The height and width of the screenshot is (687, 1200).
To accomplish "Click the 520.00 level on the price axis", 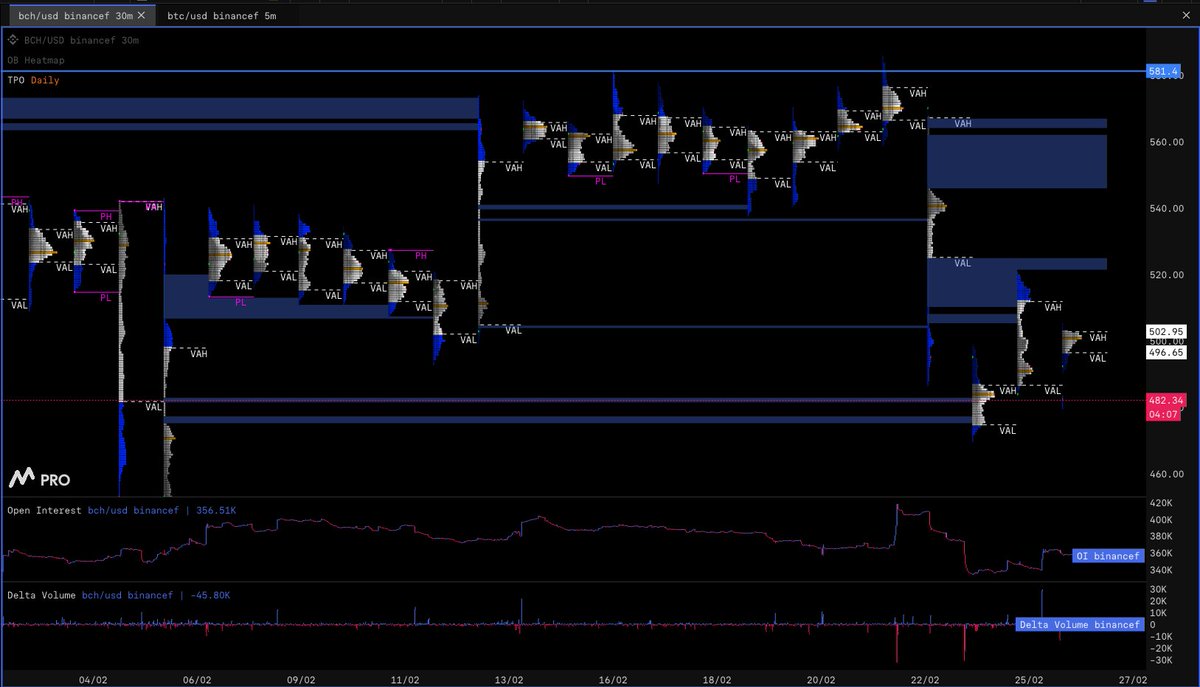I will coord(1165,274).
